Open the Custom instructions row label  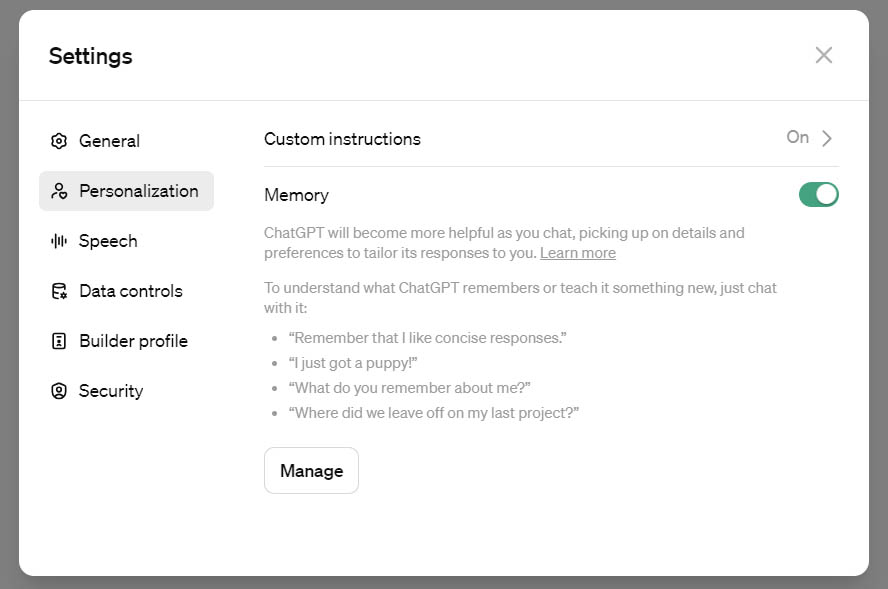pyautogui.click(x=342, y=139)
